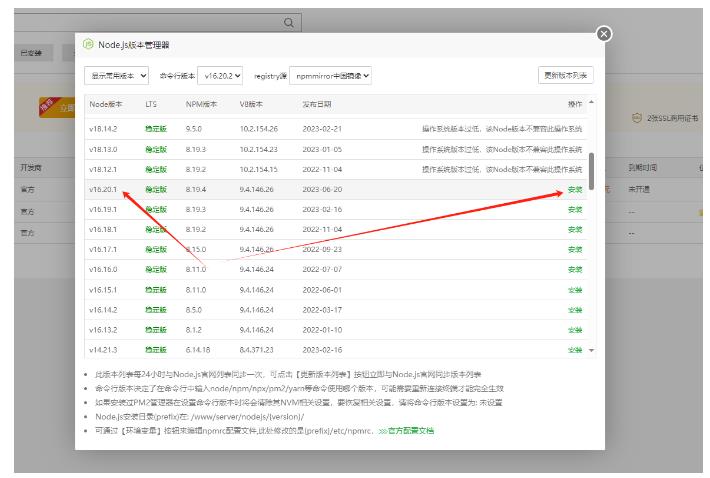Click the NPM version 8.19.4 cell
The height and width of the screenshot is (478, 710).
[196, 189]
